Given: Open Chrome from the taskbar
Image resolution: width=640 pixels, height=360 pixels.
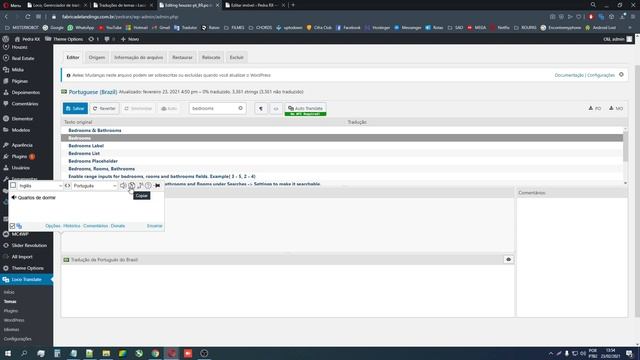Looking at the screenshot, I should point(156,353).
